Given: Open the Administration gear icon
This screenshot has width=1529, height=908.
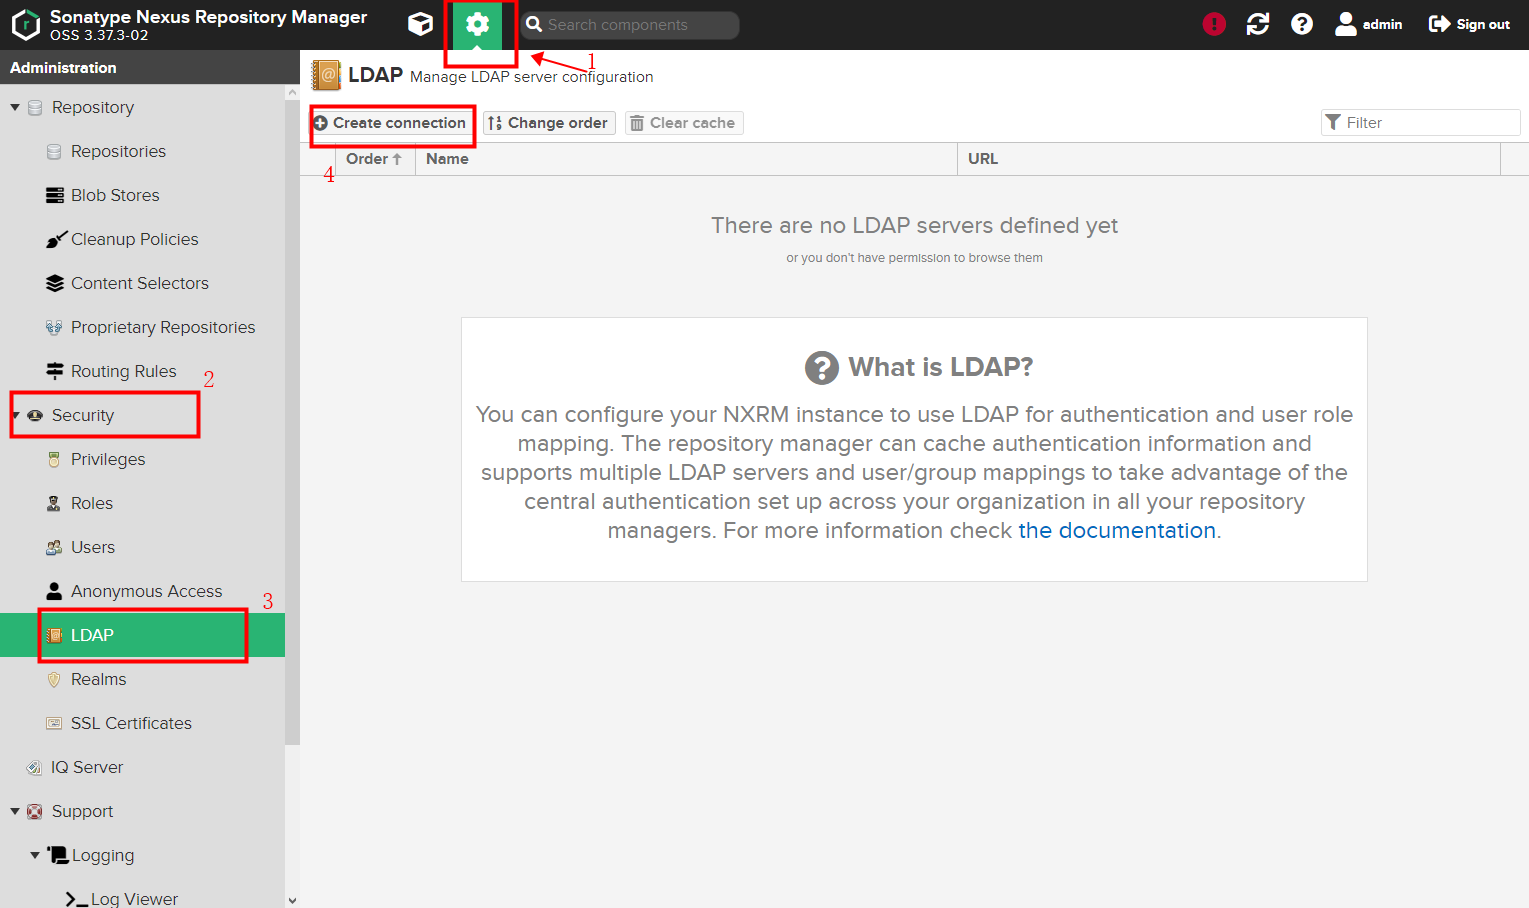Looking at the screenshot, I should click(478, 24).
